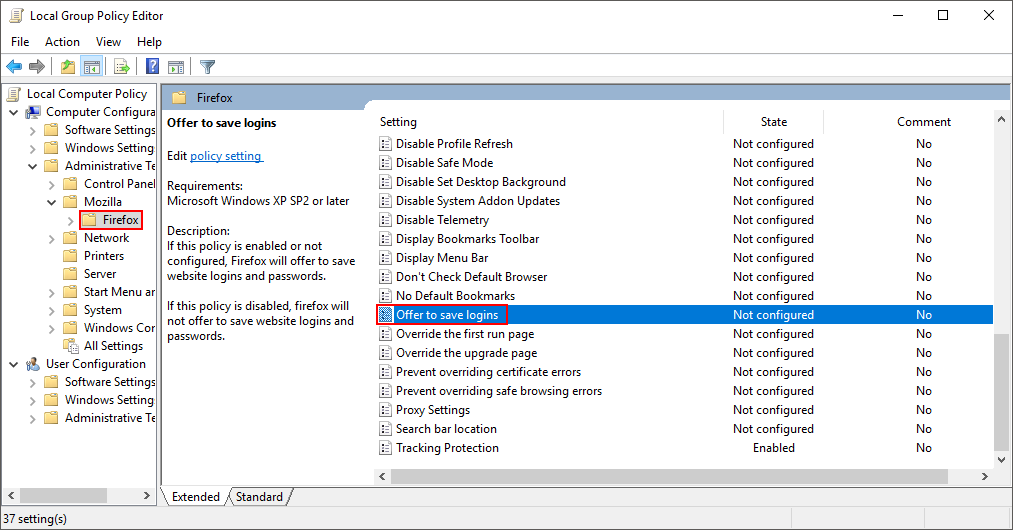Click the settings list vertical scrollbar thumb

coord(1001,392)
